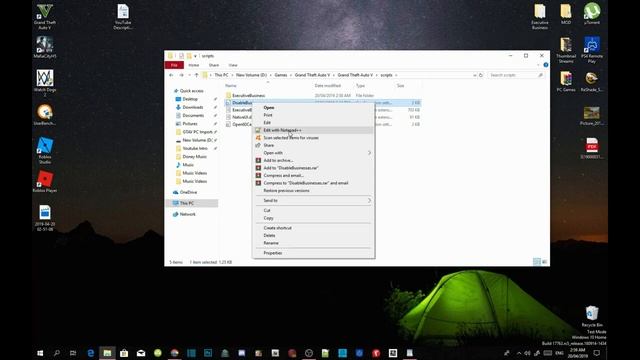640x360 pixels.
Task: Choose Compress and email... option
Action: [x=313, y=176]
